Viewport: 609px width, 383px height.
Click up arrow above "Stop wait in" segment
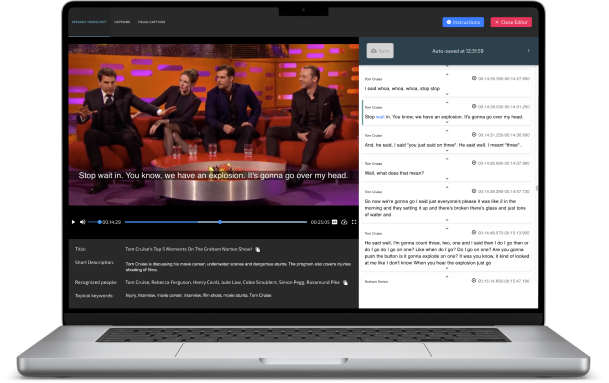(x=447, y=103)
